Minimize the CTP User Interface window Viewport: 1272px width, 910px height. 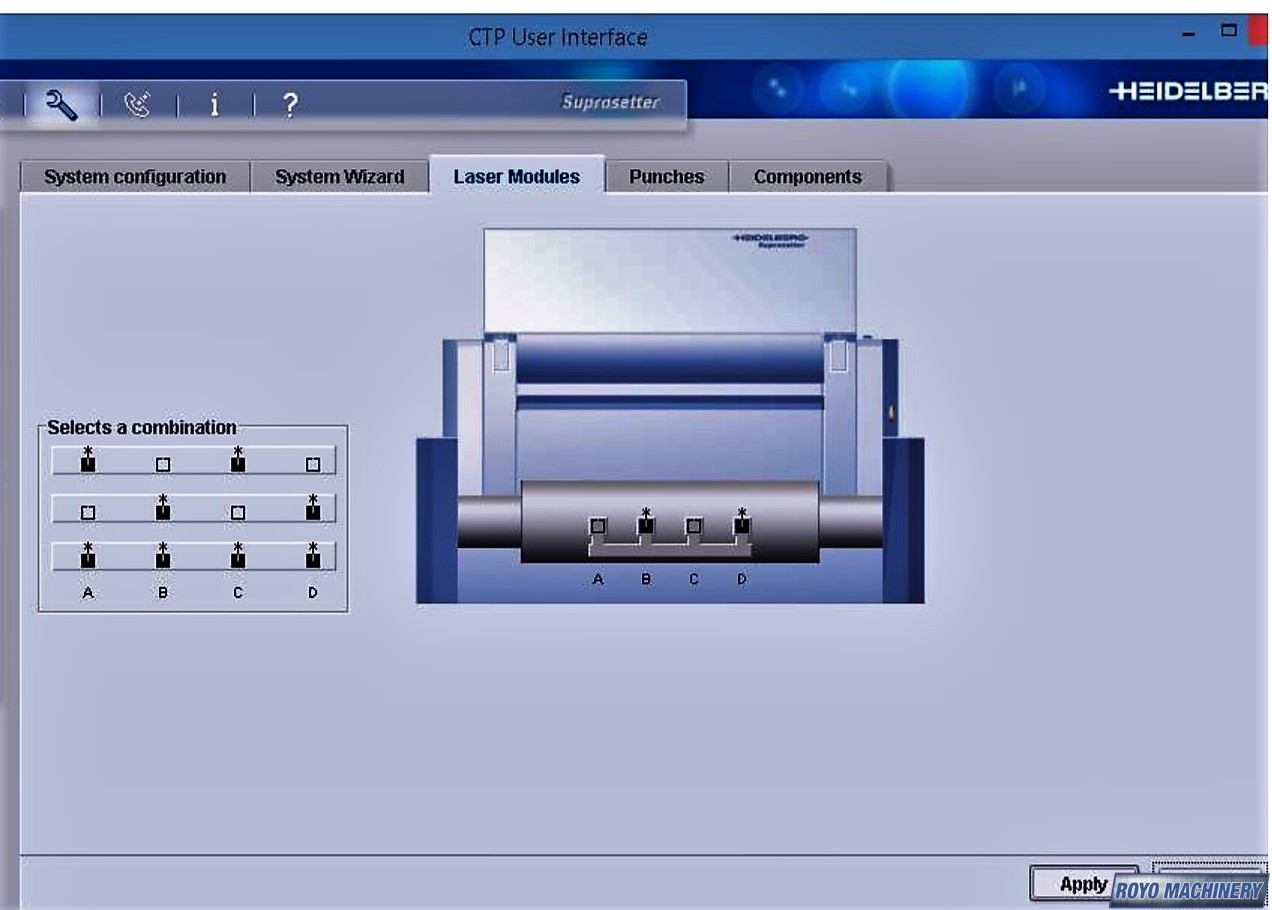1189,35
